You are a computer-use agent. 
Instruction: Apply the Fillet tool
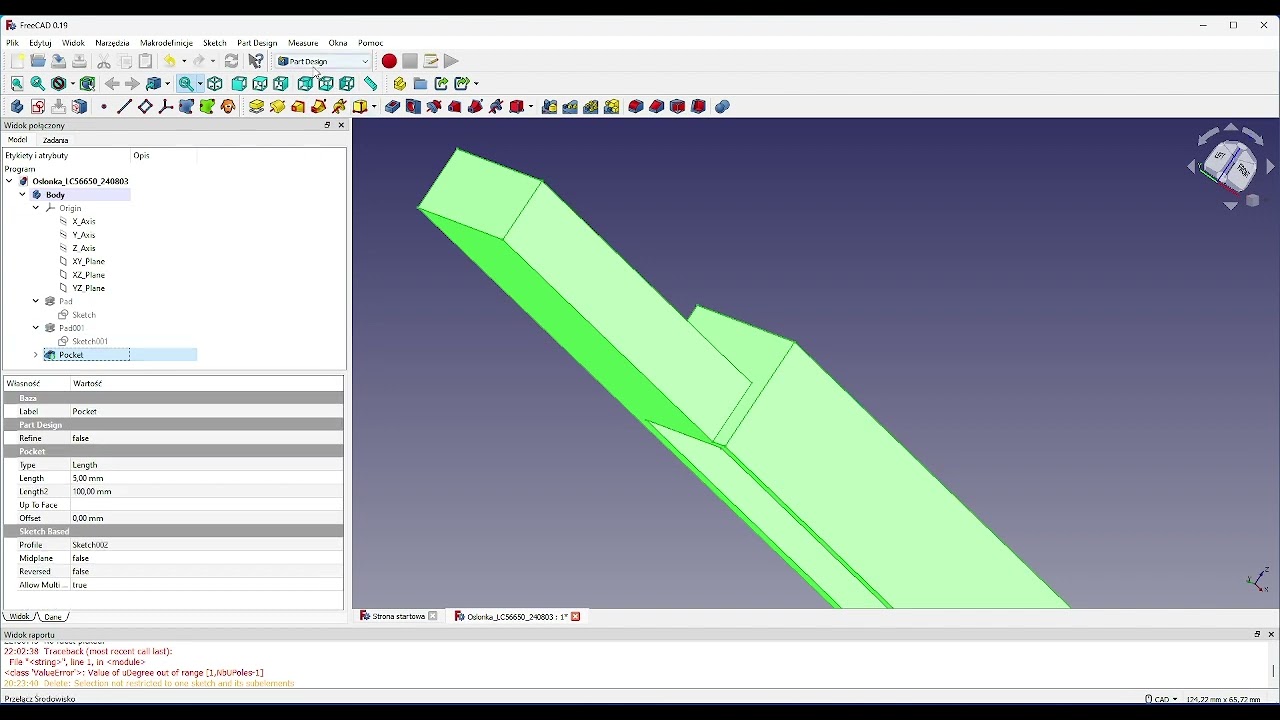coord(636,107)
